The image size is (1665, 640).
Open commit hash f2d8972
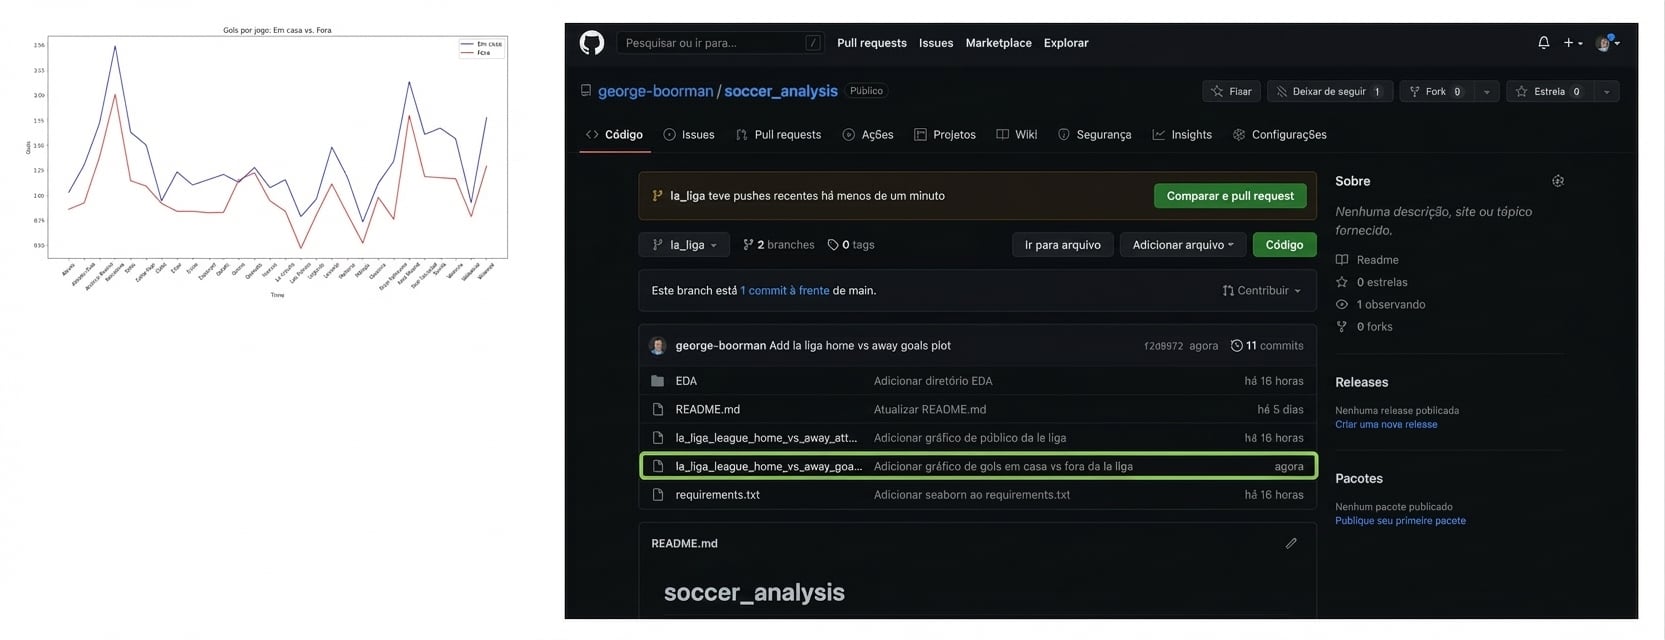[1163, 346]
